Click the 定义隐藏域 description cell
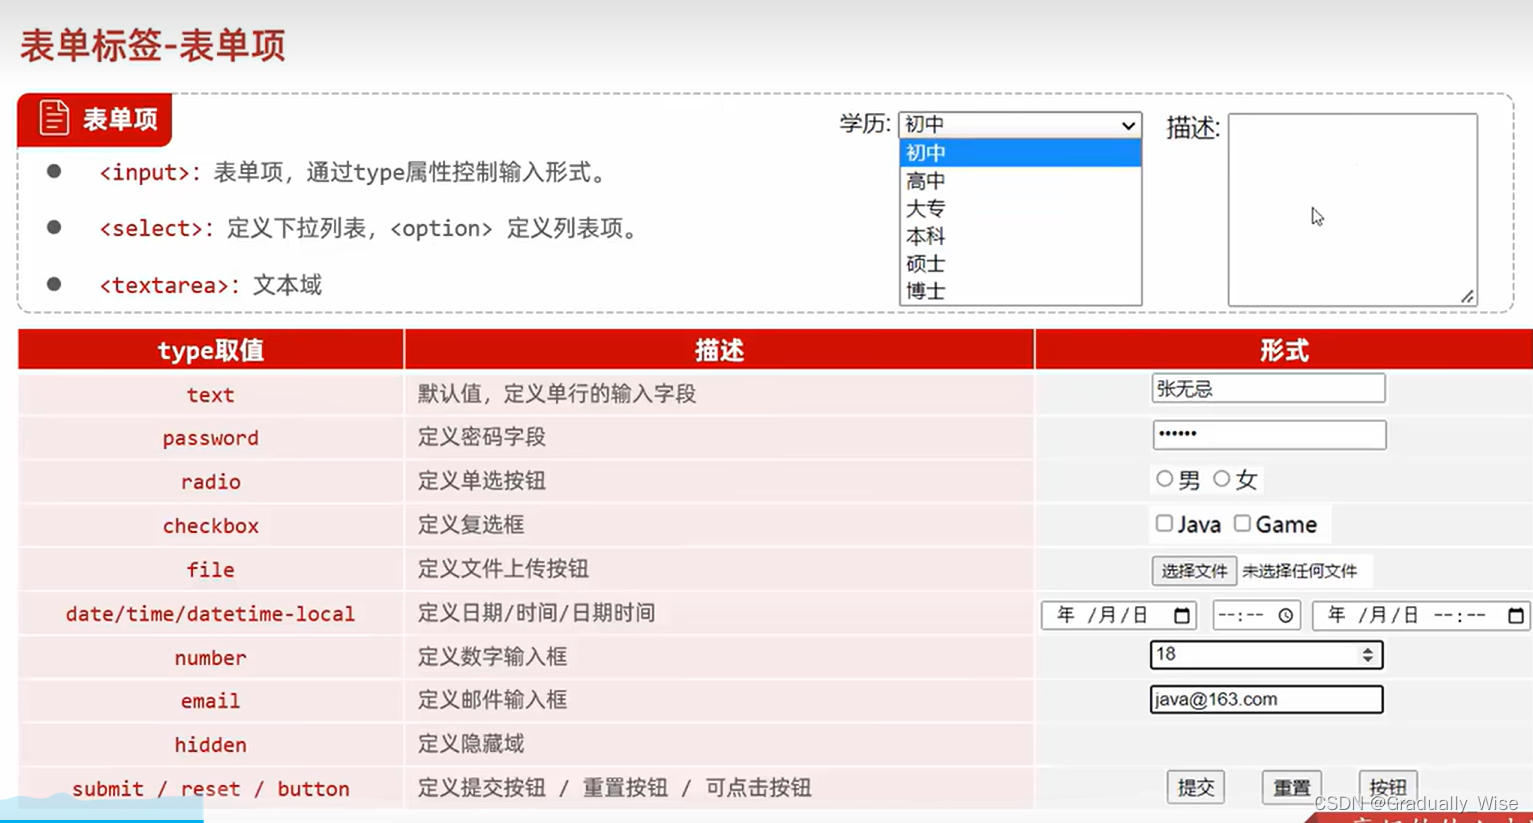Image resolution: width=1533 pixels, height=823 pixels. [719, 744]
